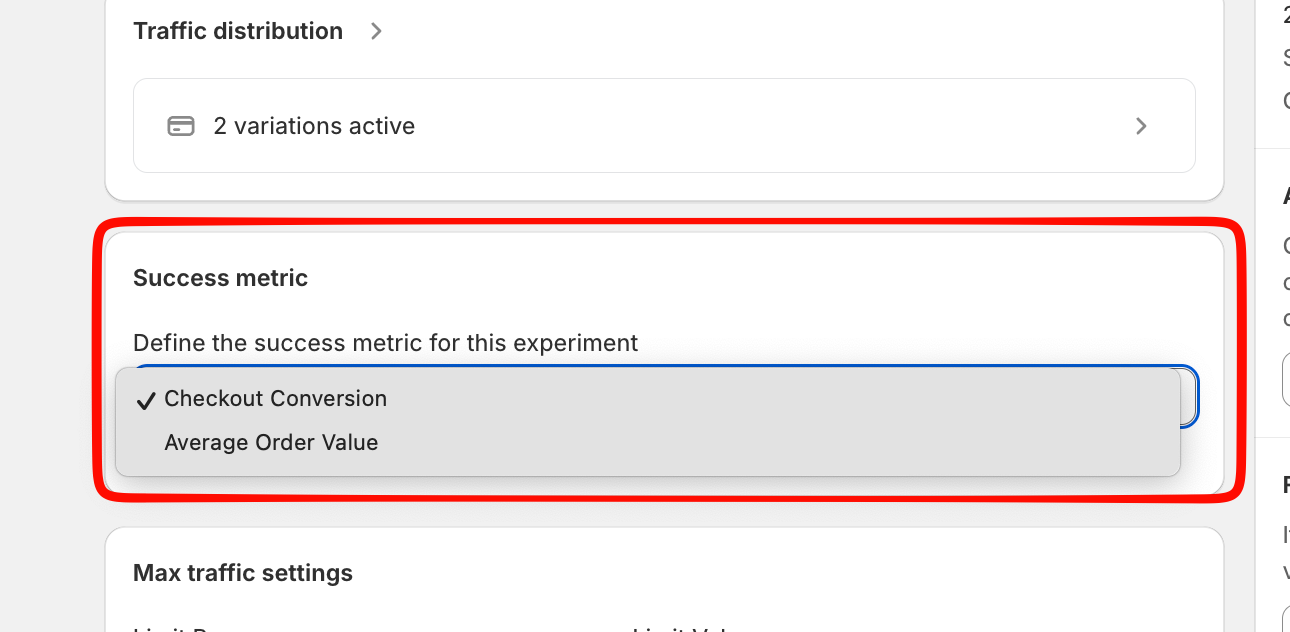Expand the variations row right chevron
Screen dimensions: 1290x632
point(1141,126)
